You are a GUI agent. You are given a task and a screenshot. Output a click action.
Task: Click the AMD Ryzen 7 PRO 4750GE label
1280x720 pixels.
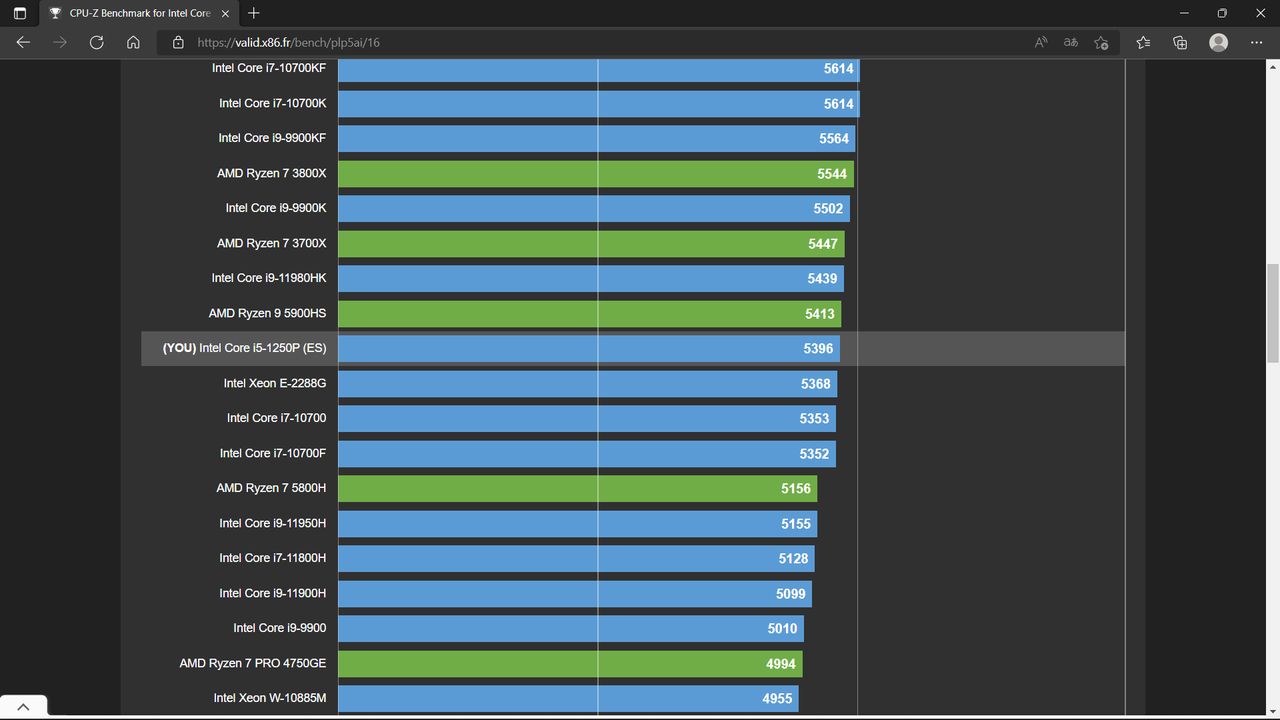click(x=253, y=663)
